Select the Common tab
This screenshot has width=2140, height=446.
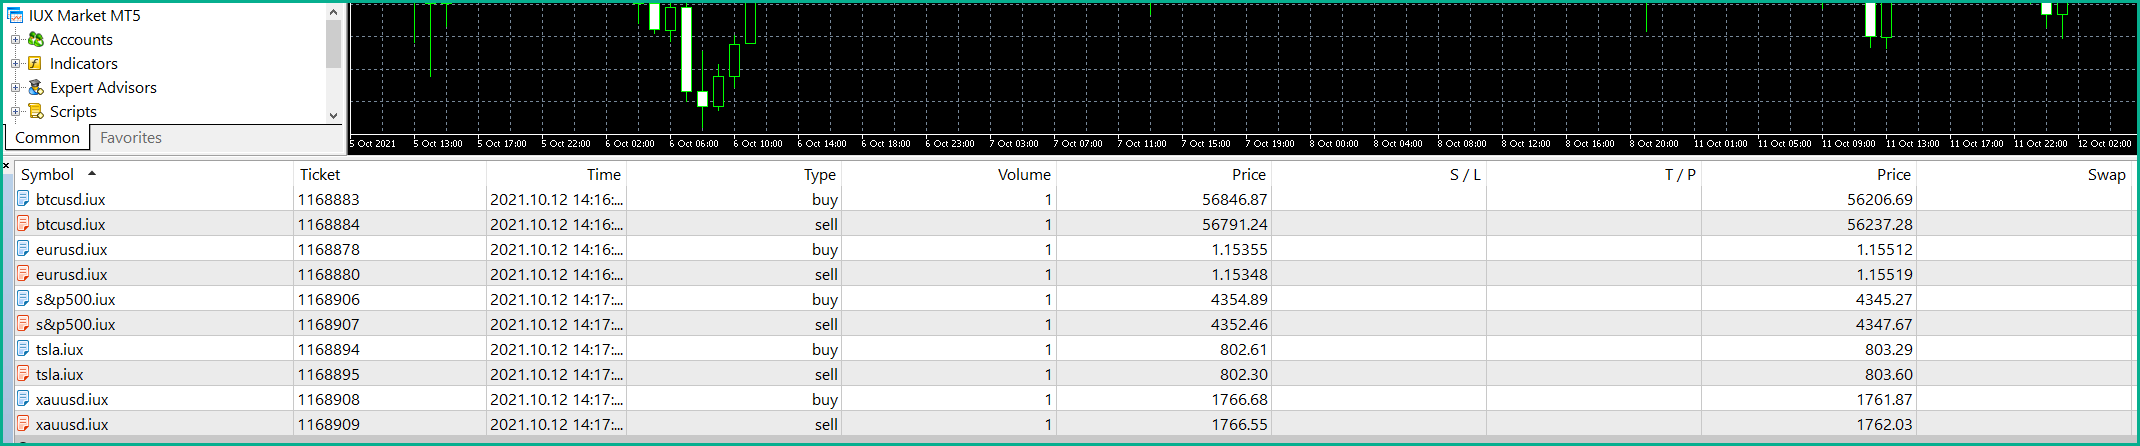point(47,138)
